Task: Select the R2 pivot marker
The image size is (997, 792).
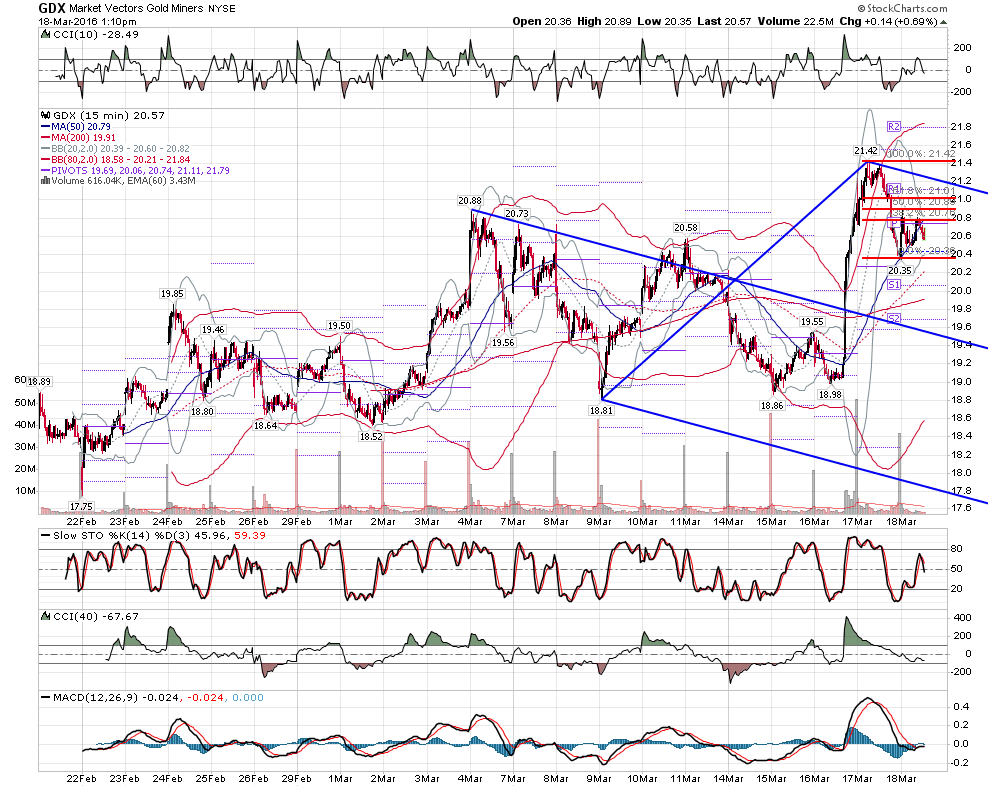Action: click(x=894, y=126)
